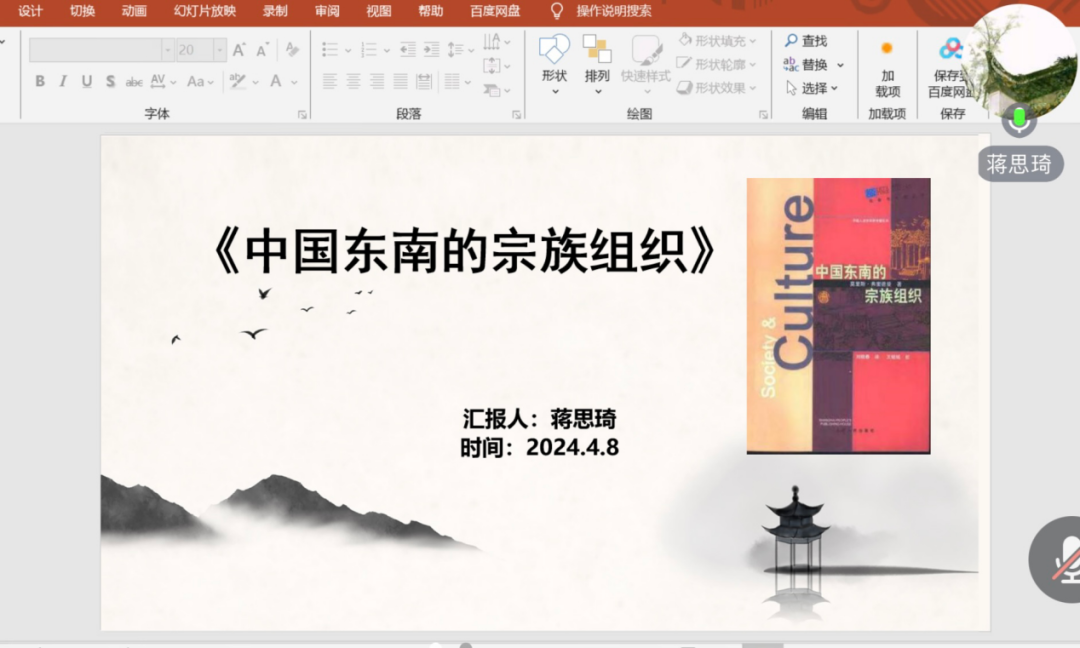Toggle underline text formatting
This screenshot has height=648, width=1080.
click(x=87, y=82)
